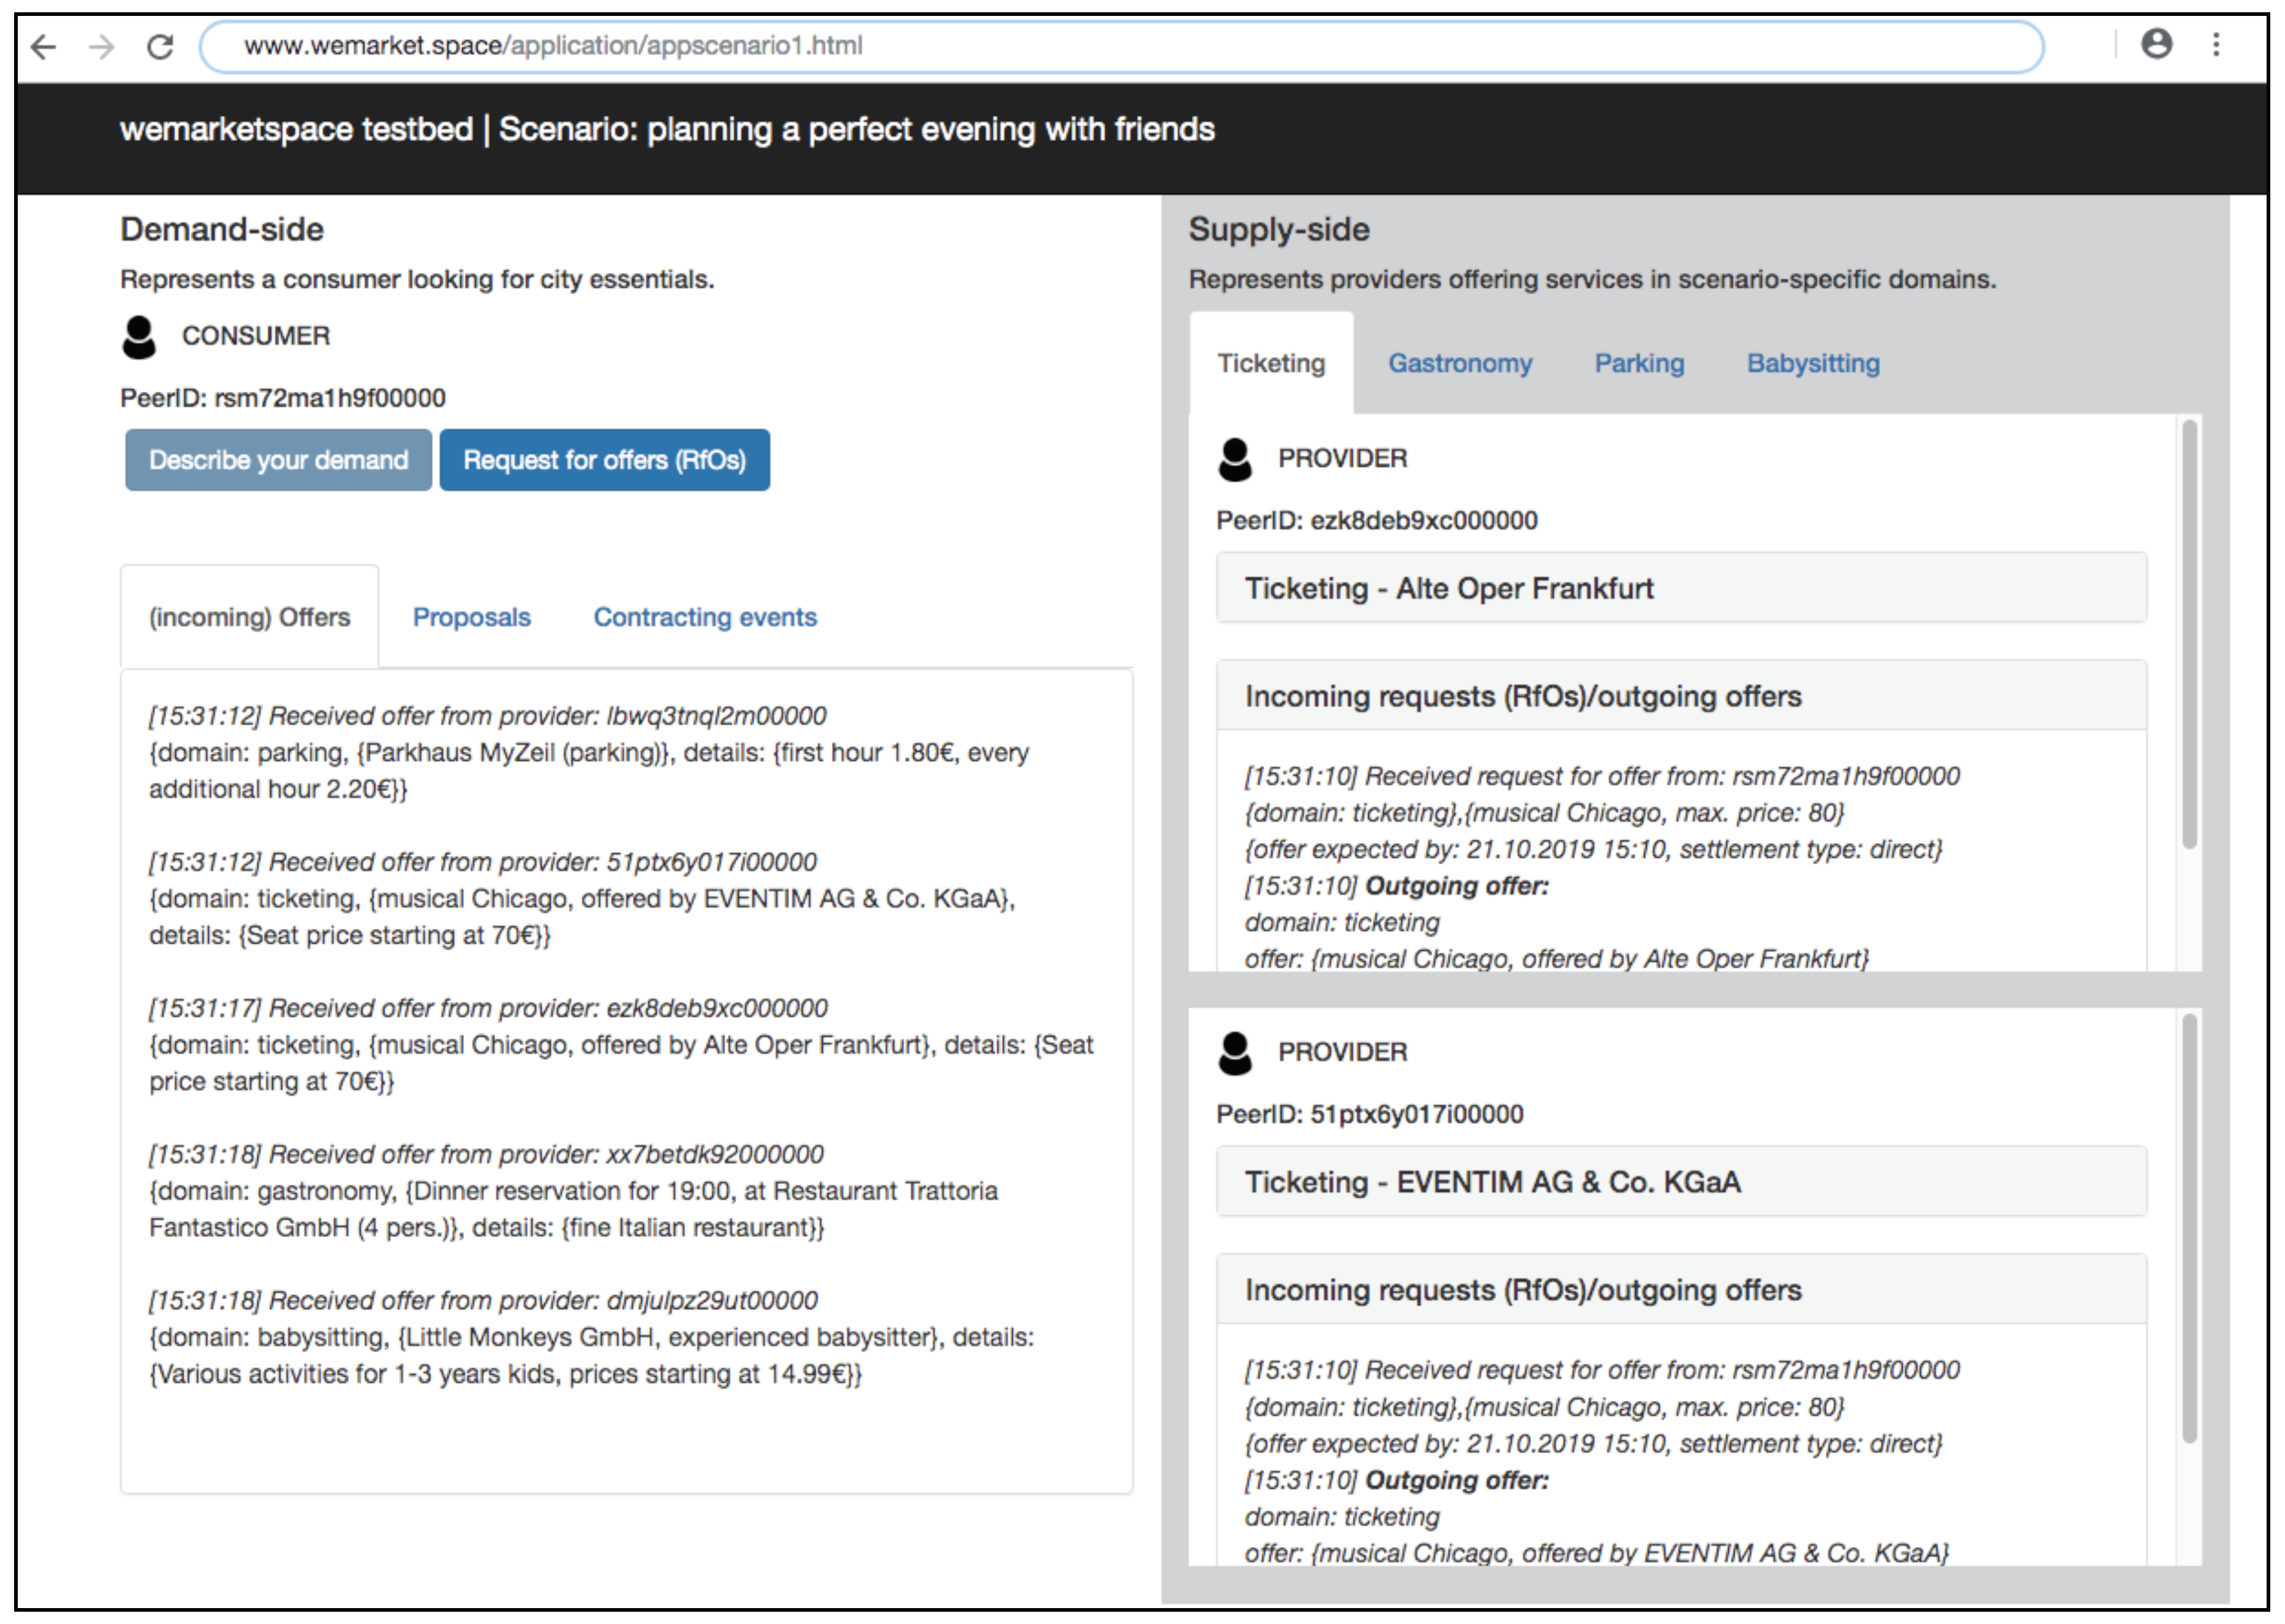Click the browser back arrow
This screenshot has height=1624, width=2285.
click(44, 46)
